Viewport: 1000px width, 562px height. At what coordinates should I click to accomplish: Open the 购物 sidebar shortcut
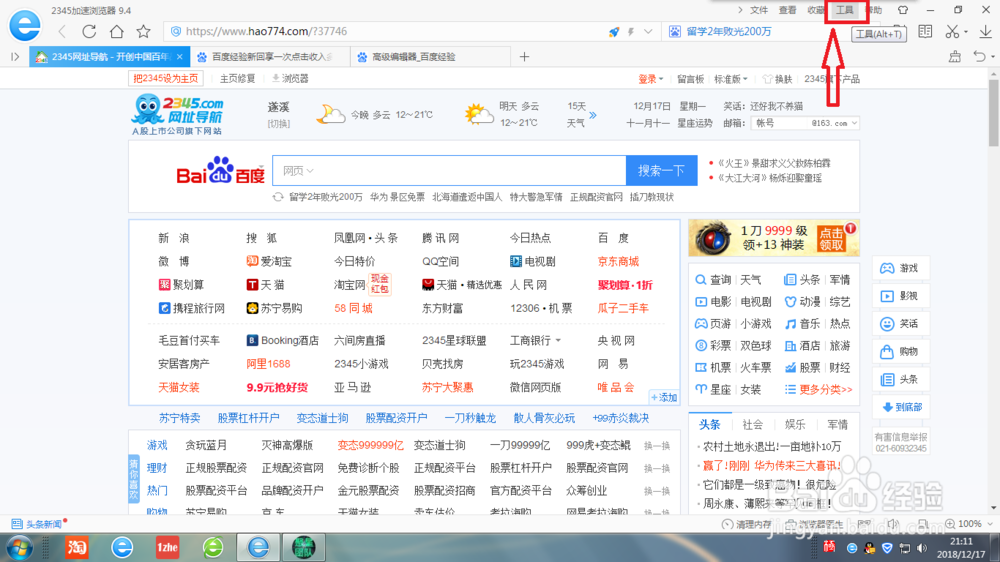pyautogui.click(x=901, y=351)
